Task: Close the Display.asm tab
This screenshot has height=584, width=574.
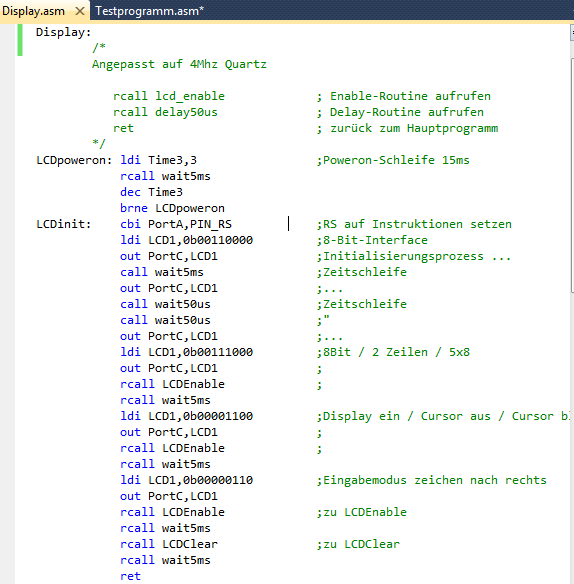Action: (x=80, y=11)
